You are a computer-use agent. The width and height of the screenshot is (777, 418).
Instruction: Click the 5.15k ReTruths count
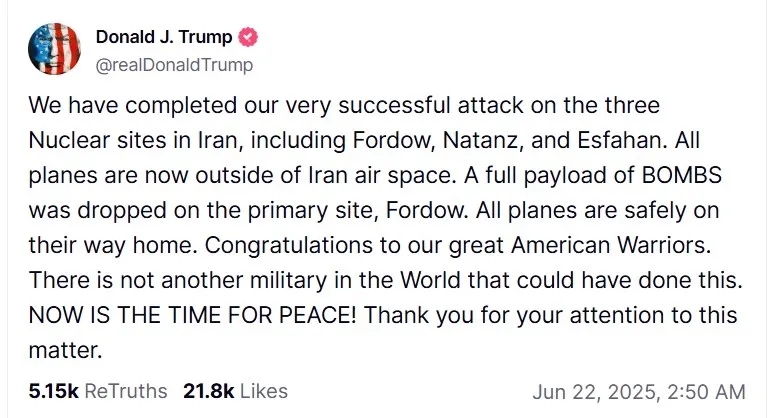click(x=54, y=390)
